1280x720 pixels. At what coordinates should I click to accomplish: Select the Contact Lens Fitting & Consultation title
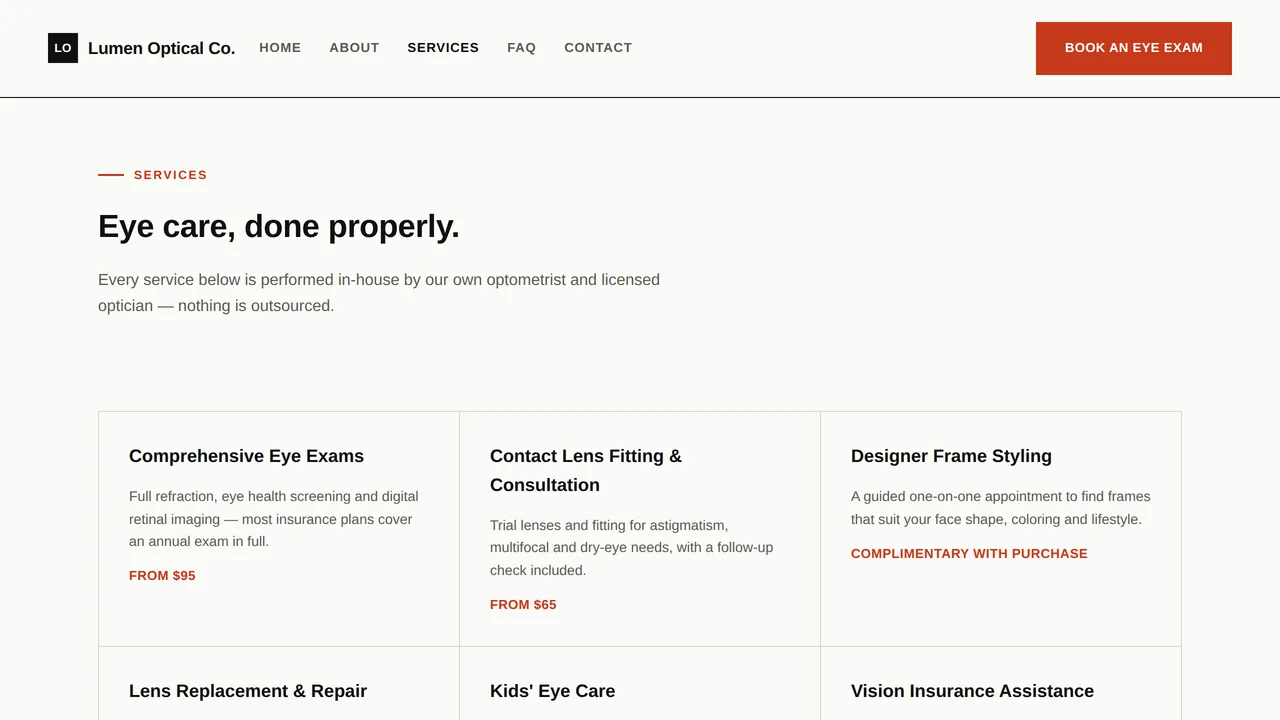[586, 470]
